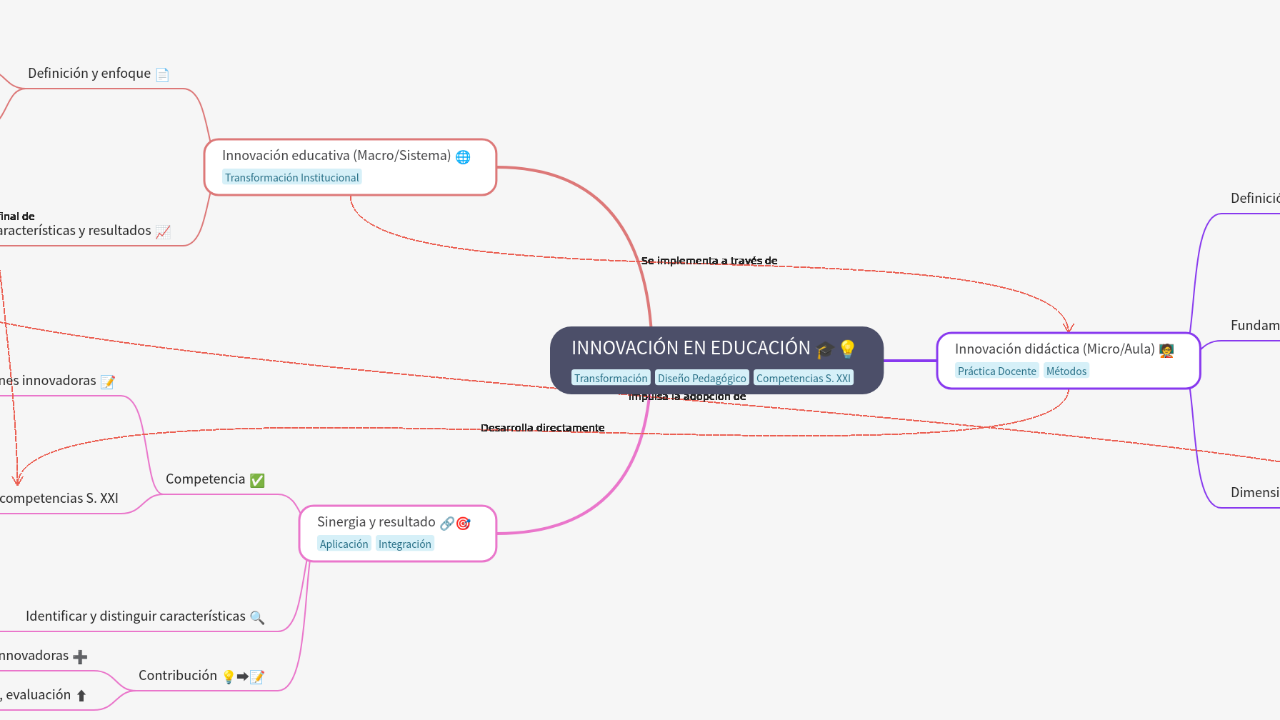Click the "Se implementa a través de" connector label
The image size is (1280, 720).
pyautogui.click(x=709, y=260)
